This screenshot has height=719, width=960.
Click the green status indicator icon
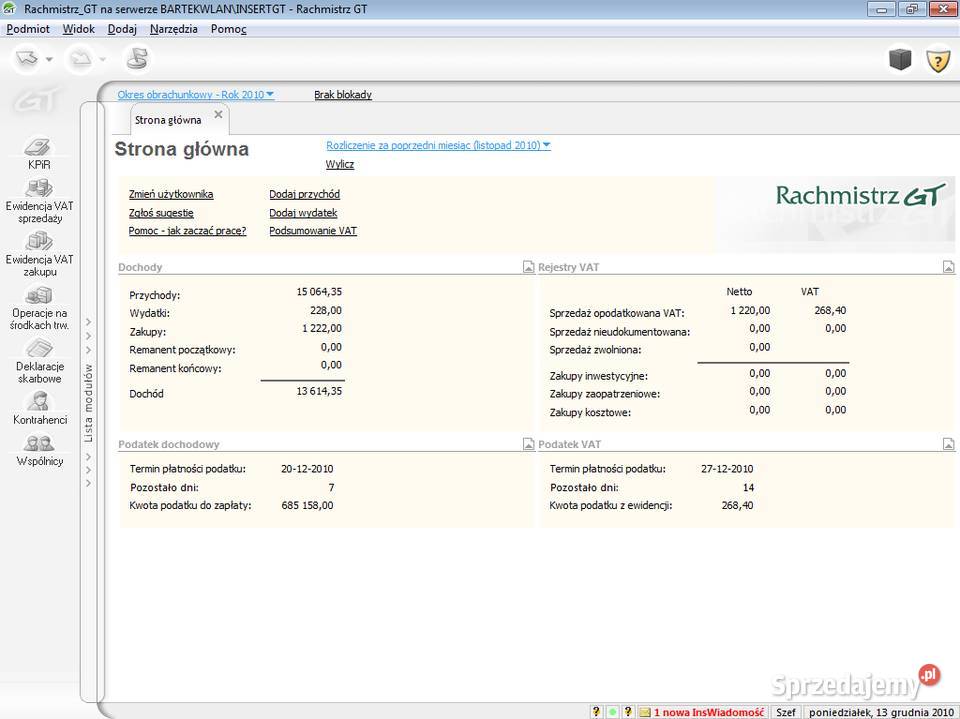612,712
